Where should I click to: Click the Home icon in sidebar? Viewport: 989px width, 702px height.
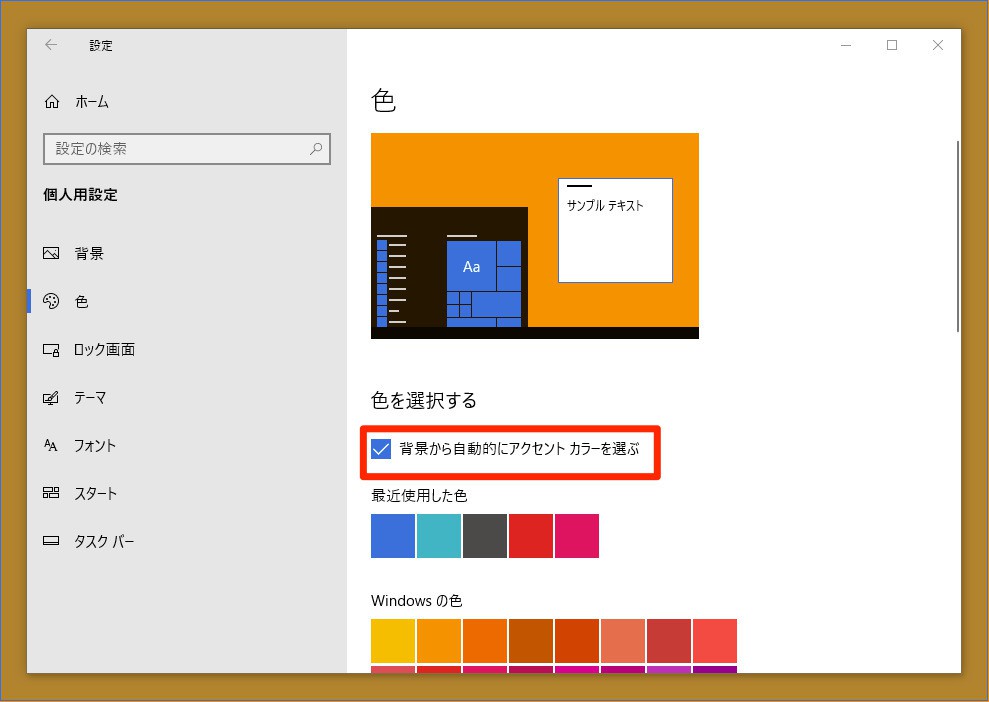[x=52, y=102]
